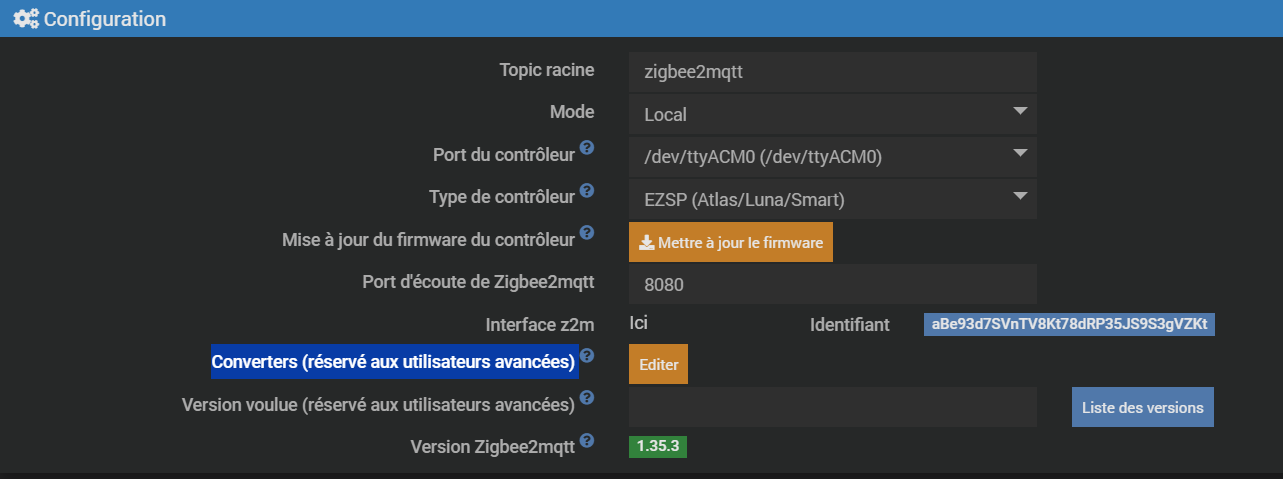Open help icon for Type de contrôleur
This screenshot has width=1283, height=479.
tap(587, 190)
